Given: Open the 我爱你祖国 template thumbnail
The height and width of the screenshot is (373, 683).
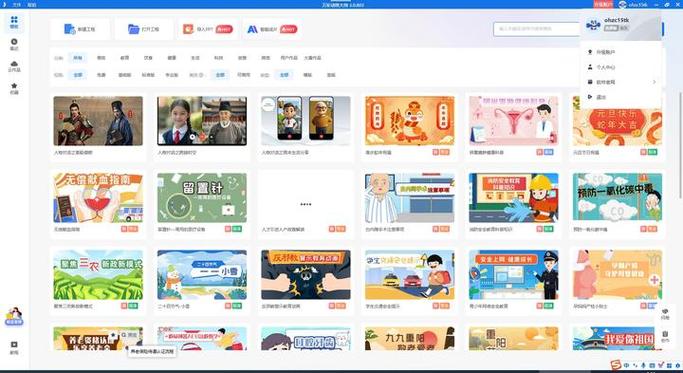Looking at the screenshot, I should (617, 339).
